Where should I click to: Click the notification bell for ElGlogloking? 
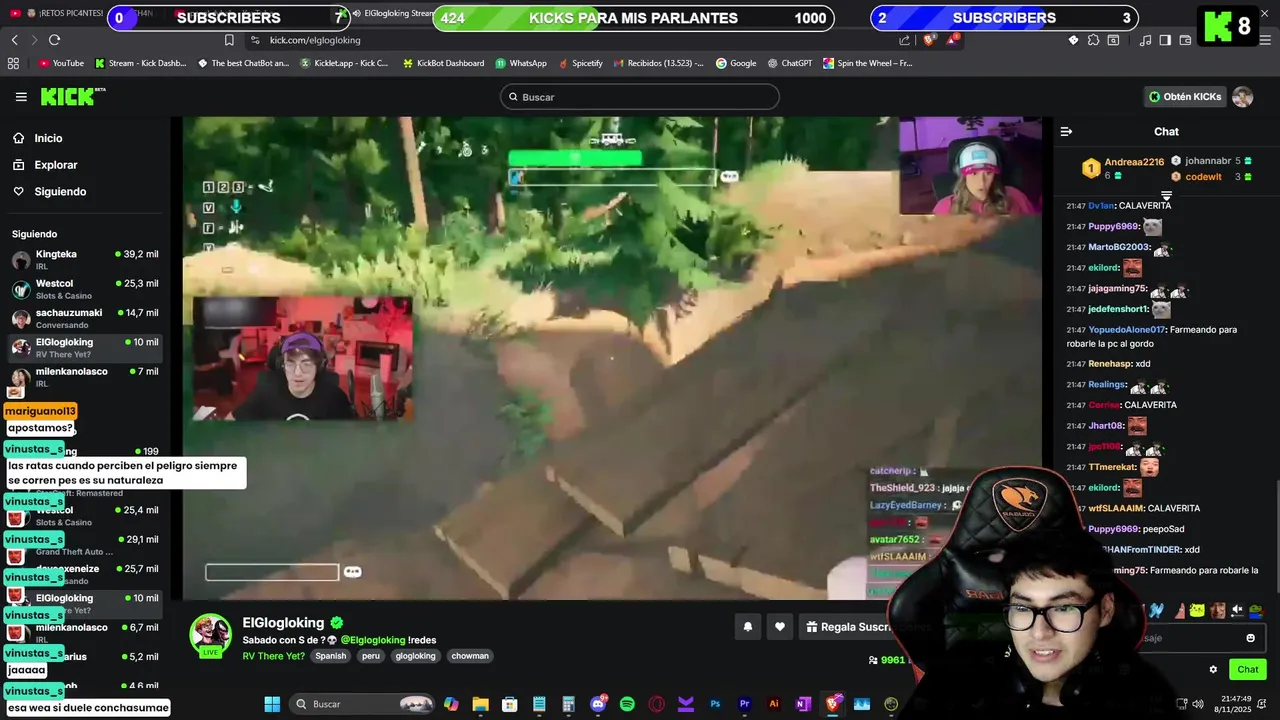tap(747, 627)
